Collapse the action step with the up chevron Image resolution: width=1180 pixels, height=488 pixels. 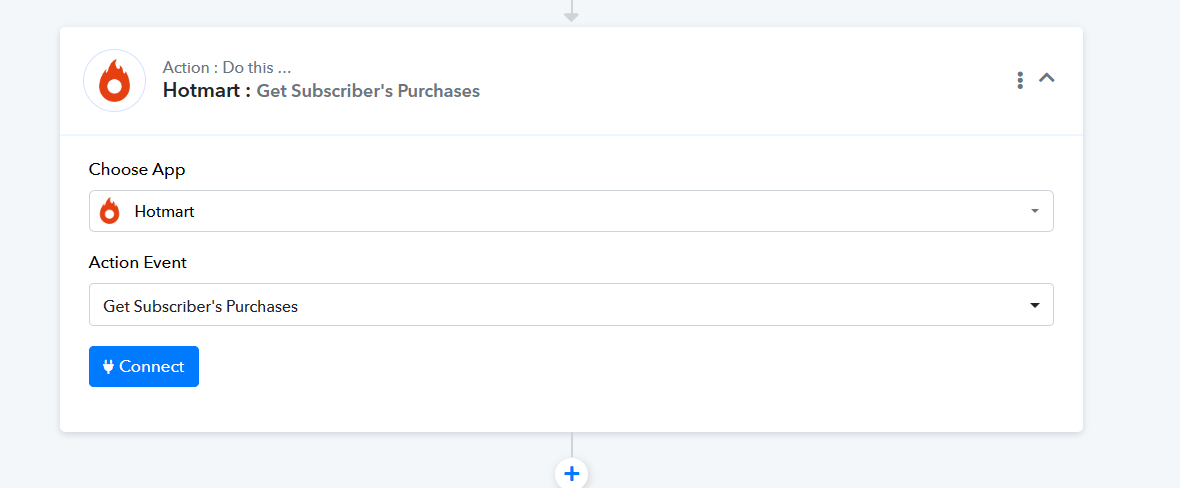[x=1047, y=78]
